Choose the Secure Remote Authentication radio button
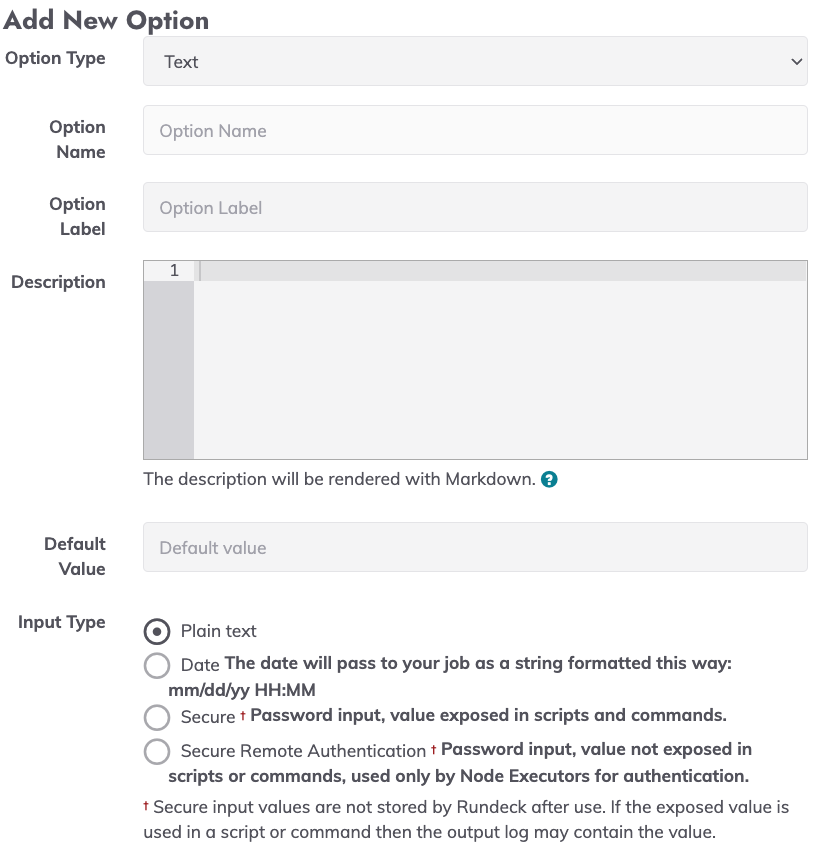This screenshot has height=847, width=816. pyautogui.click(x=157, y=751)
